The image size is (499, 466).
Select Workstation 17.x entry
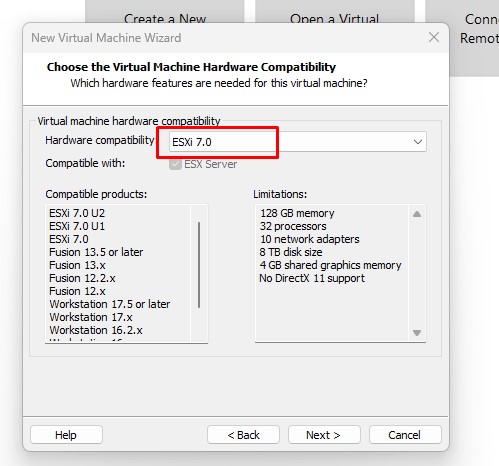click(91, 317)
